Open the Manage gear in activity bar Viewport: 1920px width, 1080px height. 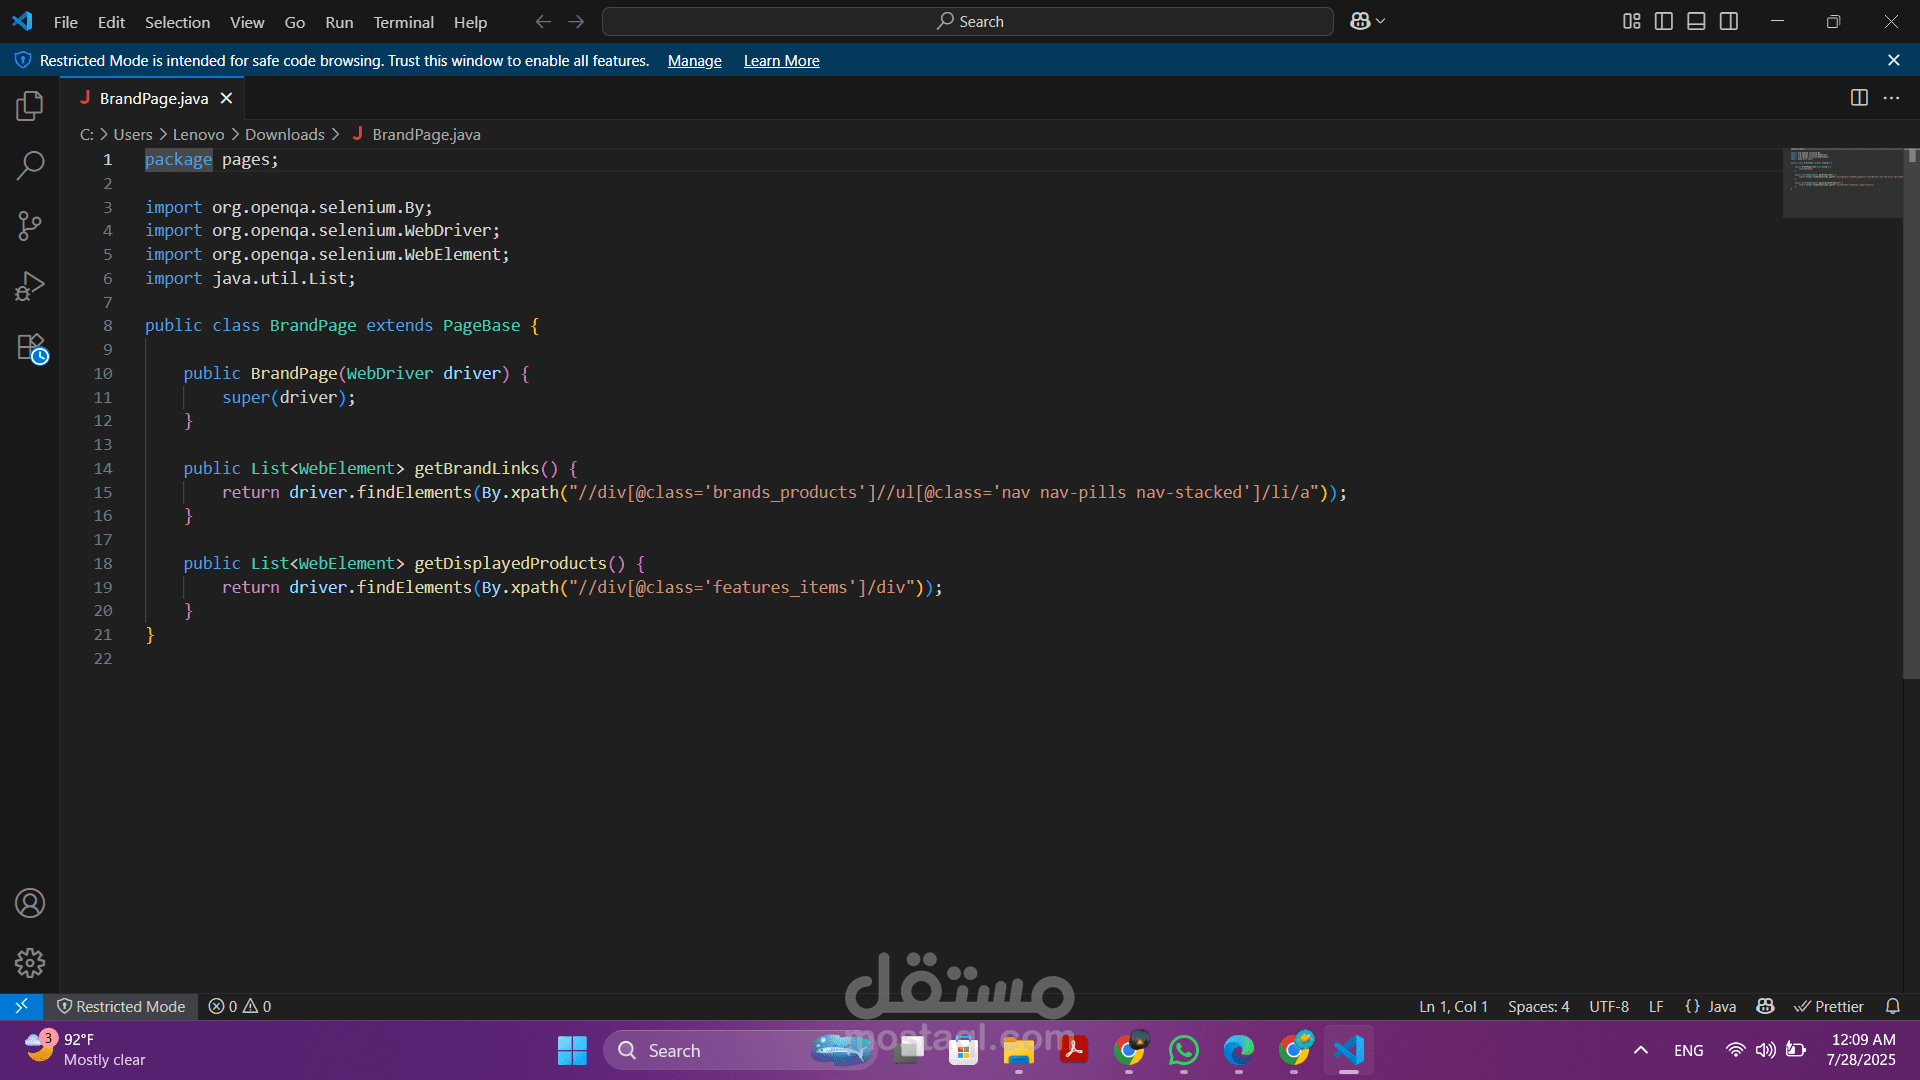coord(30,963)
